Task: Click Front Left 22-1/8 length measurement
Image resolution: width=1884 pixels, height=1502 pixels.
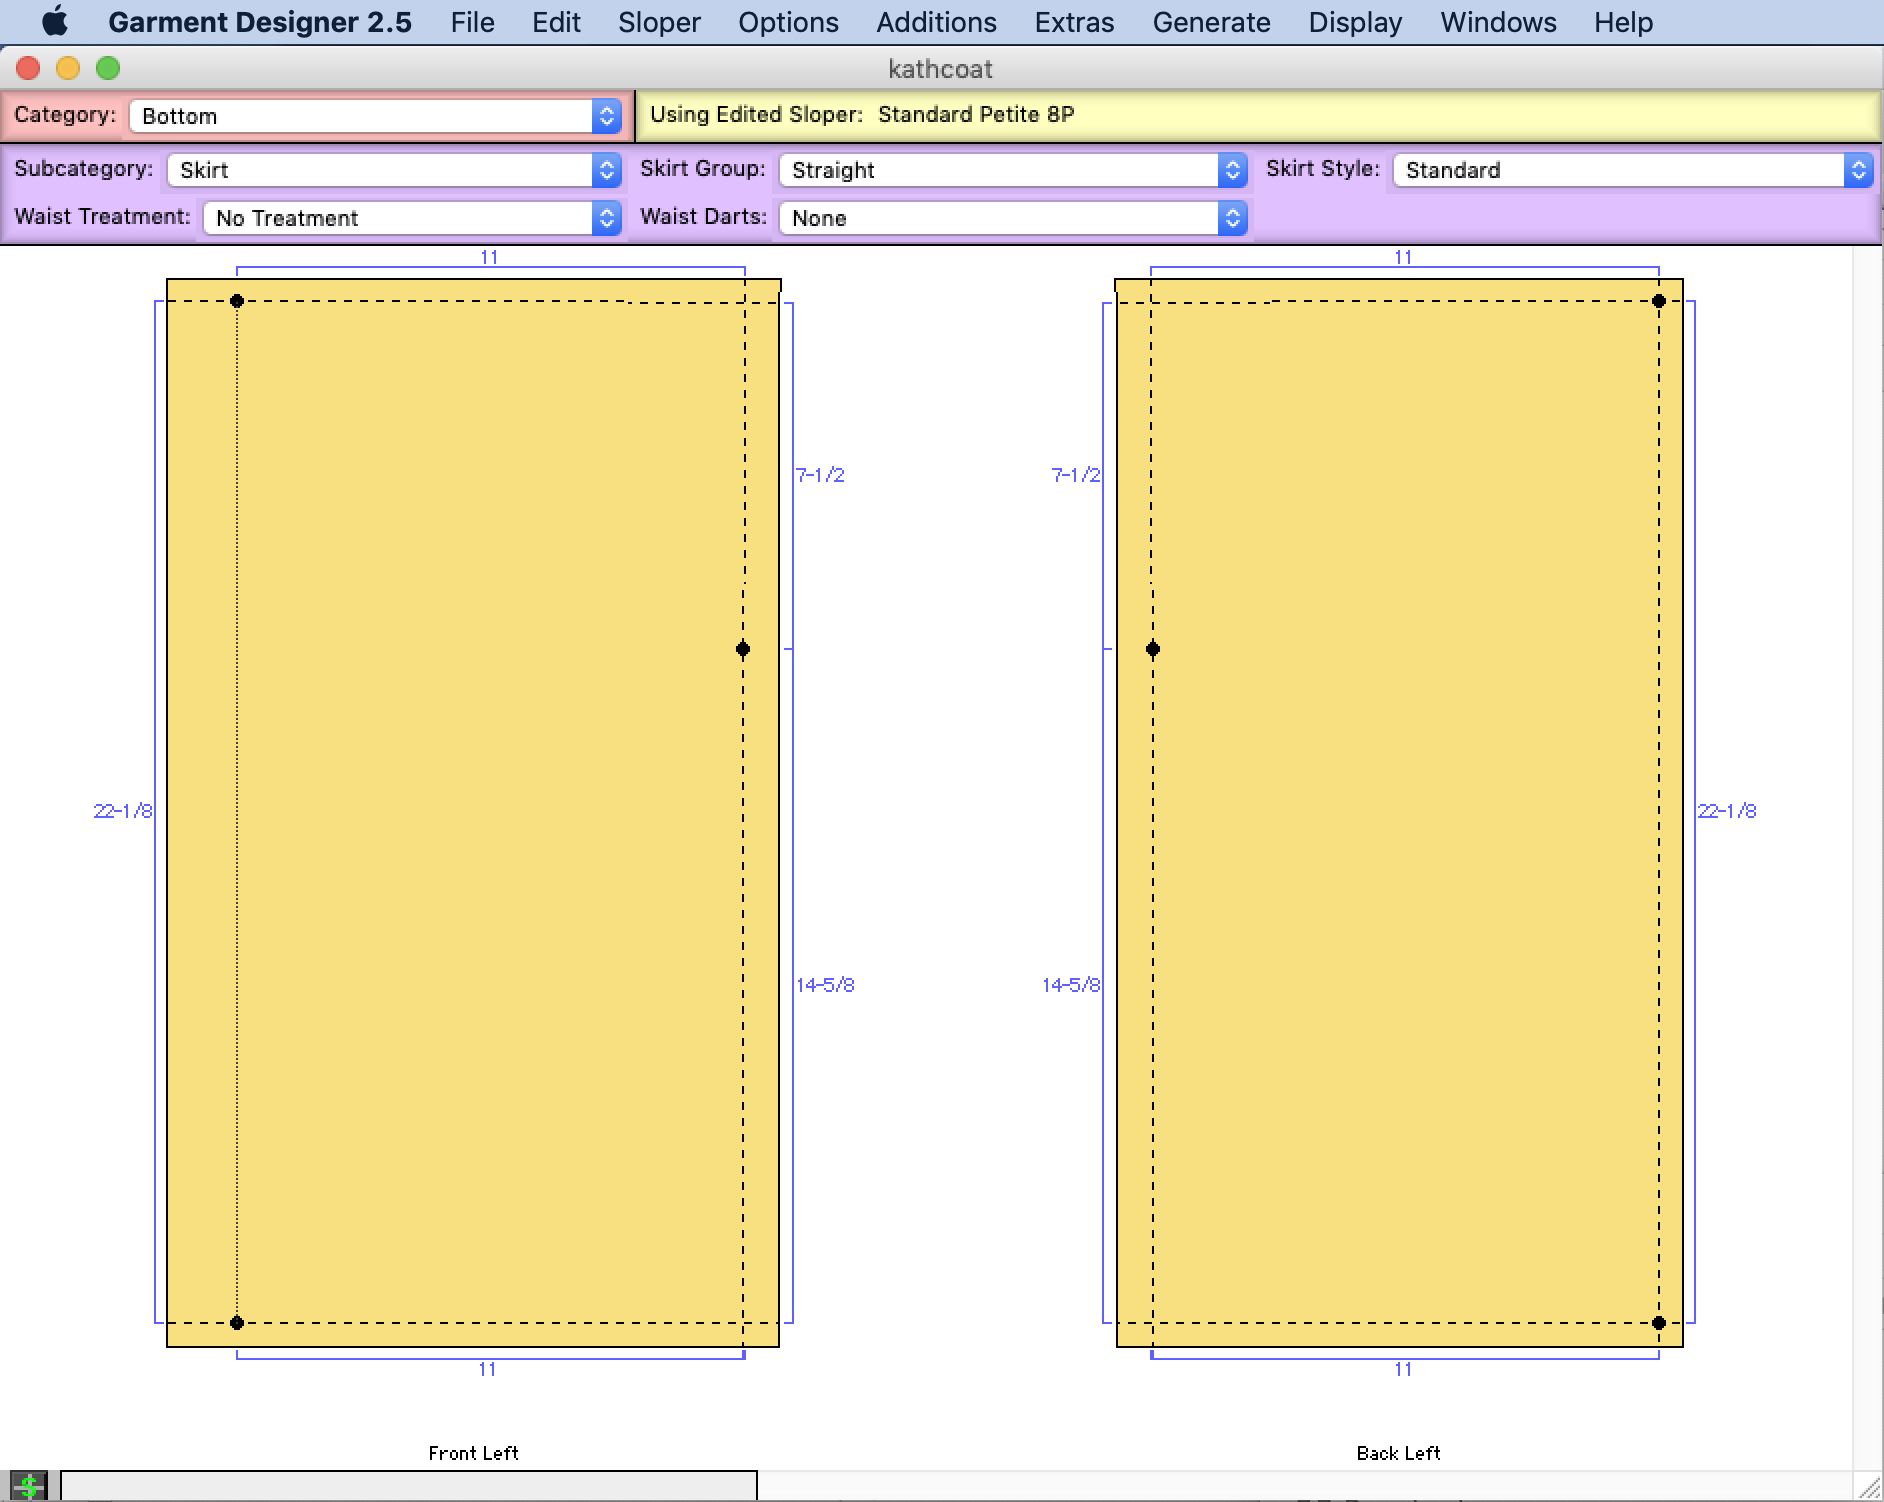Action: click(x=123, y=811)
